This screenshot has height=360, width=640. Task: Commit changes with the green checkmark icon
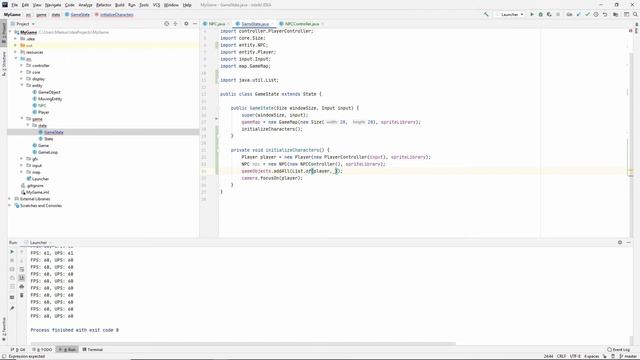click(x=587, y=14)
